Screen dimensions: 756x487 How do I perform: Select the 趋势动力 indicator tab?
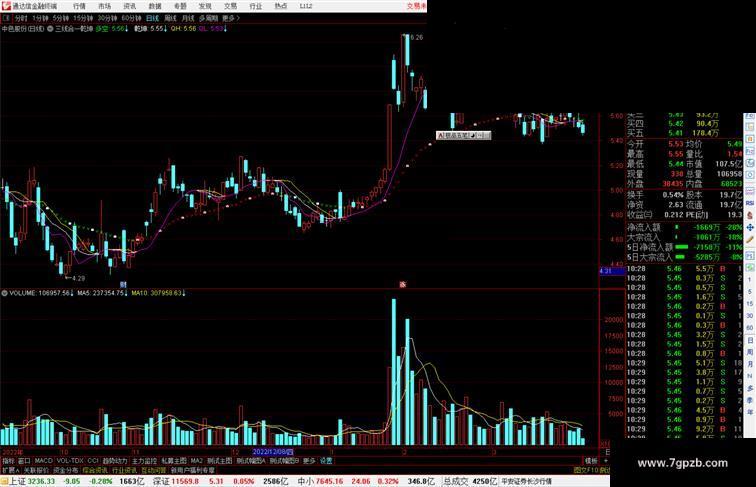(115, 461)
